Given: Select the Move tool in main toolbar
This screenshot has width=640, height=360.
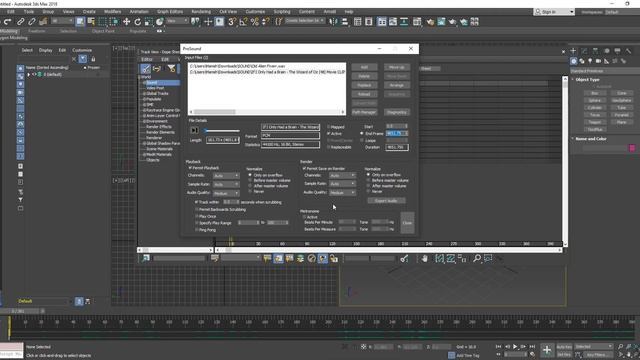Looking at the screenshot, I should click(x=127, y=22).
